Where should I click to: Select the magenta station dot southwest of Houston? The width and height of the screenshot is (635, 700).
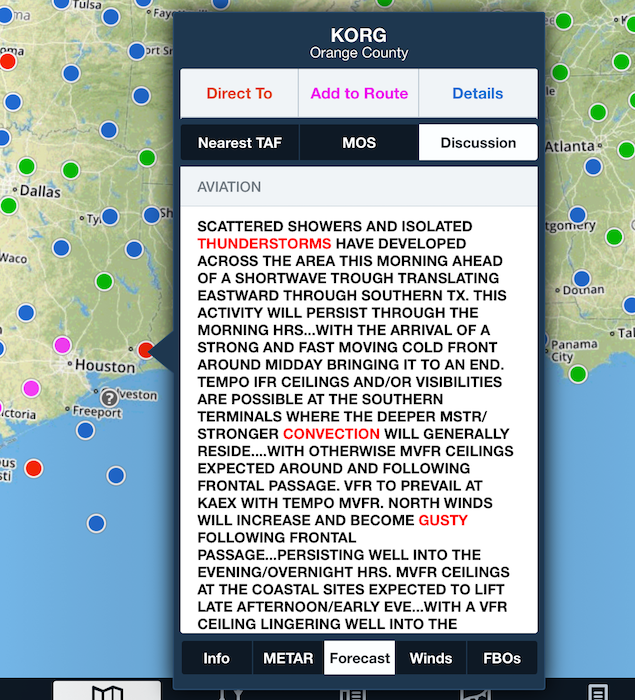31,388
